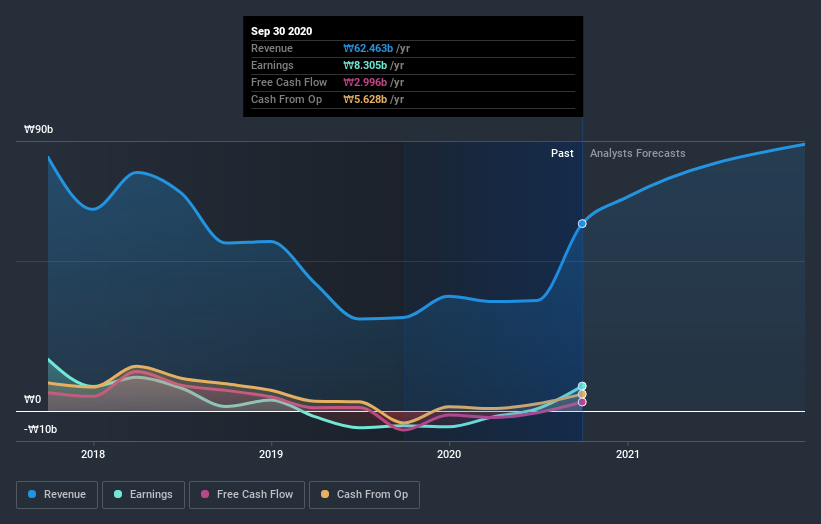Click the Revenue row label in tooltip
The width and height of the screenshot is (821, 524).
coord(272,48)
